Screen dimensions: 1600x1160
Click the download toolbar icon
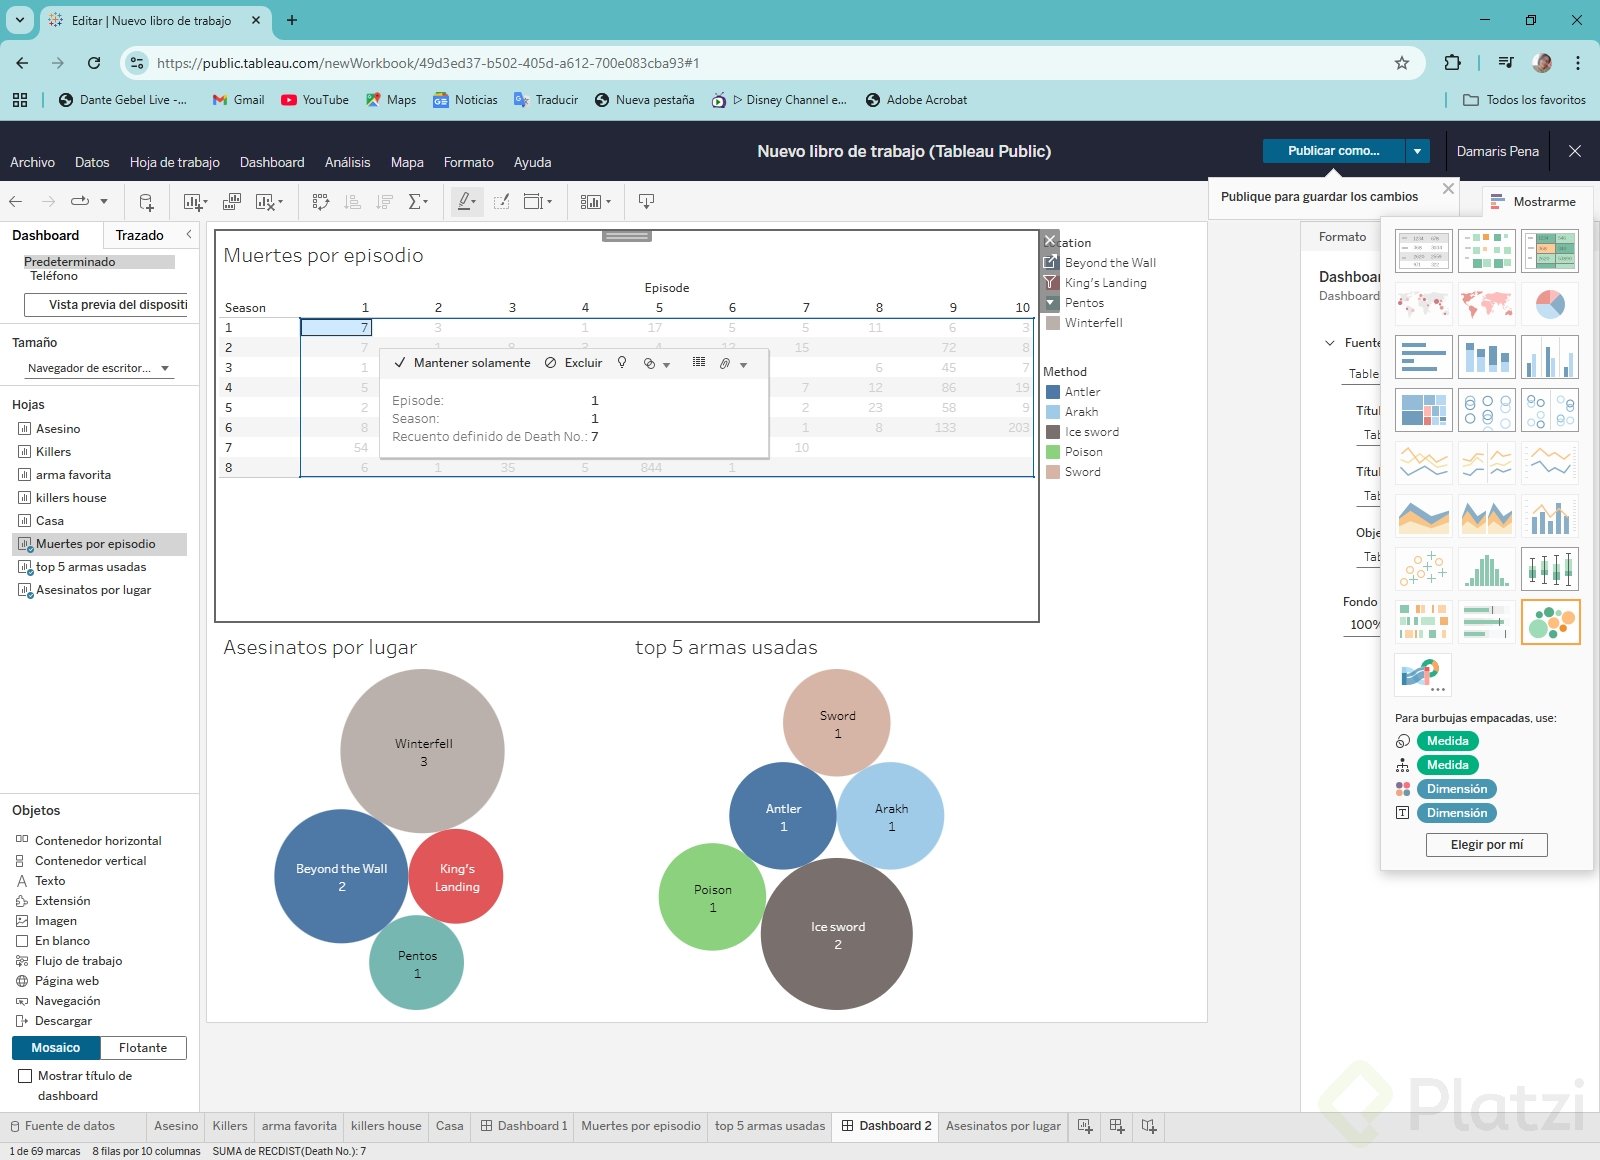(646, 202)
